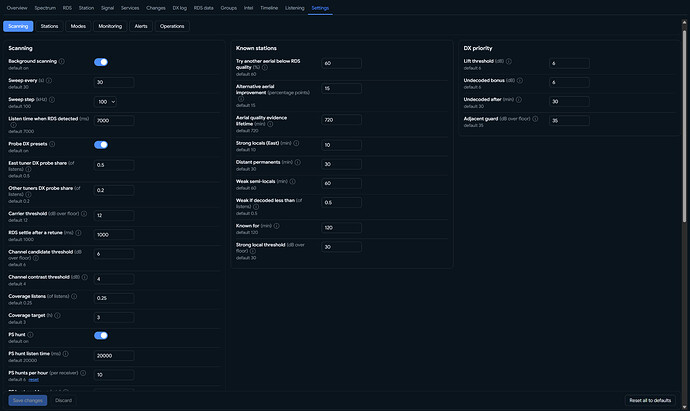Open Operations sub-tab
Viewport: 690px width, 411px height.
[172, 26]
